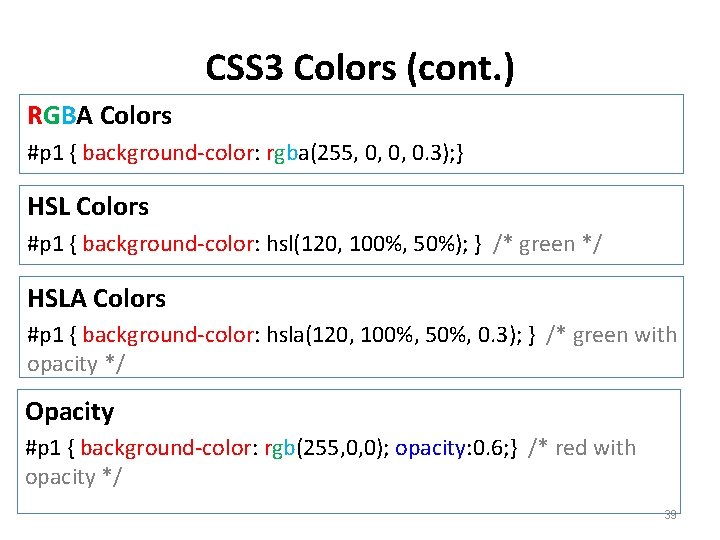The height and width of the screenshot is (540, 720).
Task: Click the blue "opacity" property before 0.6
Action: 430,448
